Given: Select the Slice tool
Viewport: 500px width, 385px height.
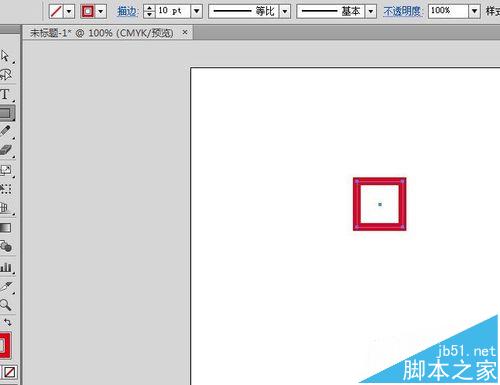Looking at the screenshot, I should tap(6, 286).
